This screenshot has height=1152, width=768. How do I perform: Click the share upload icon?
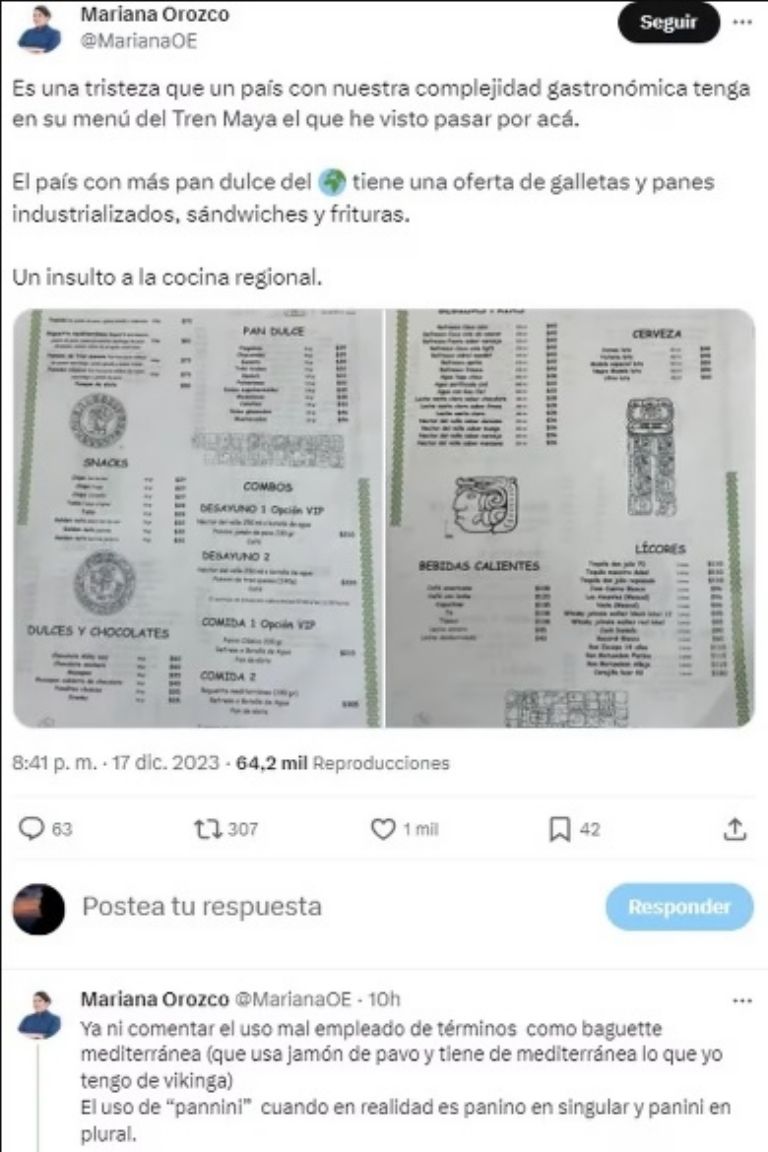point(735,829)
